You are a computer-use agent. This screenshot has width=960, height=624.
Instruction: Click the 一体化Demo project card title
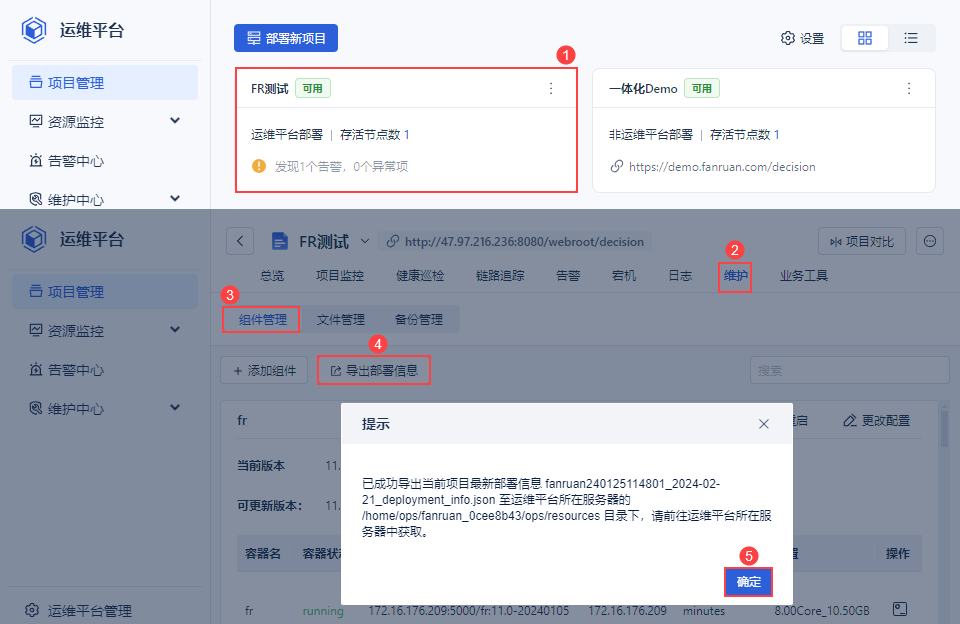pyautogui.click(x=643, y=89)
